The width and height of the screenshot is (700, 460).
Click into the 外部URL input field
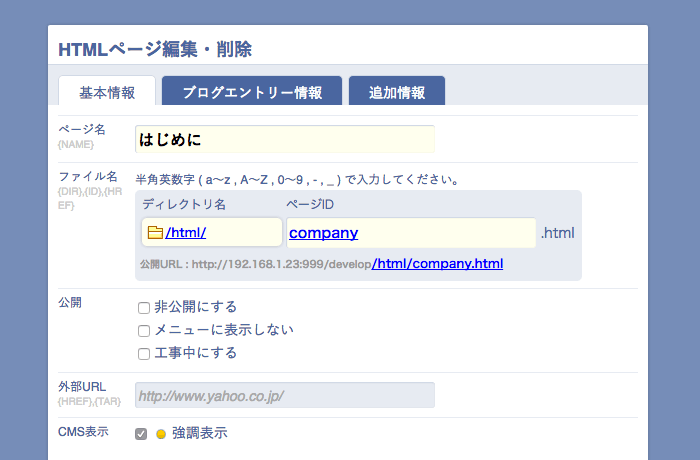coord(285,395)
